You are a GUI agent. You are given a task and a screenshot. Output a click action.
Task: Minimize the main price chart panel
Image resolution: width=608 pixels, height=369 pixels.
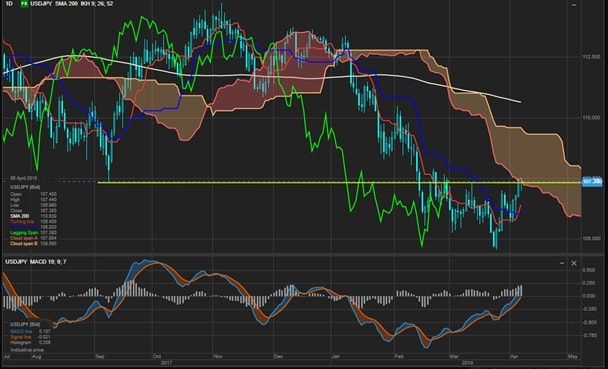tap(574, 5)
